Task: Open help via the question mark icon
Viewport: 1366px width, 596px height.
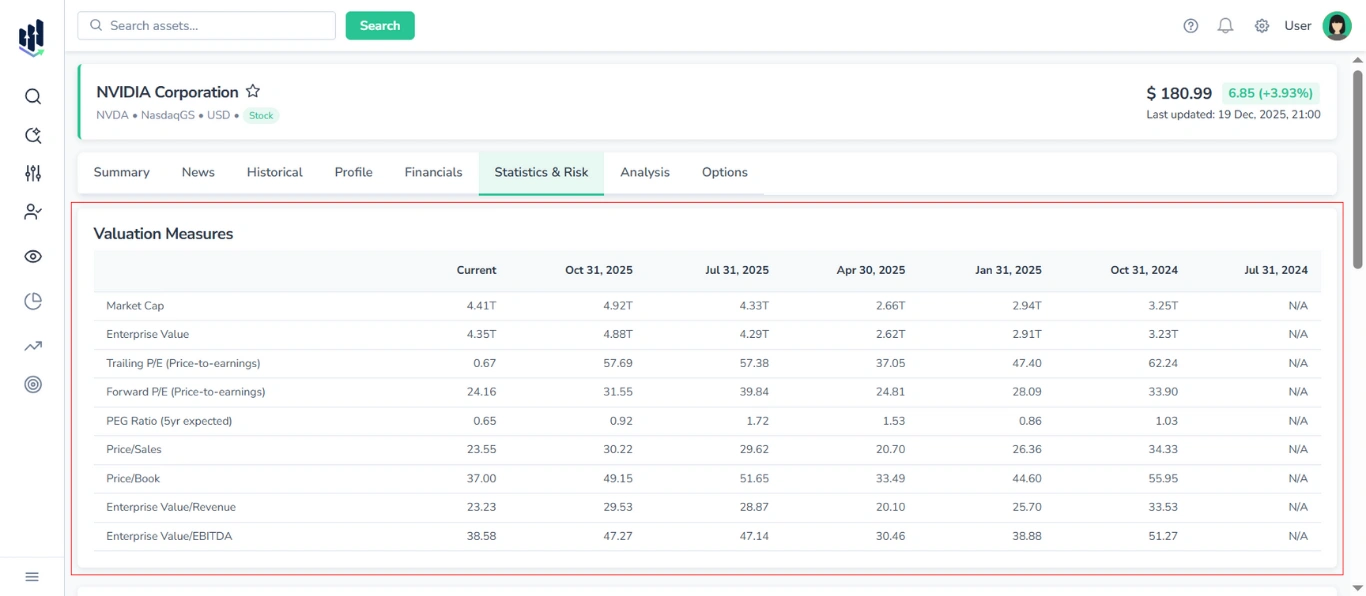Action: pyautogui.click(x=1190, y=25)
